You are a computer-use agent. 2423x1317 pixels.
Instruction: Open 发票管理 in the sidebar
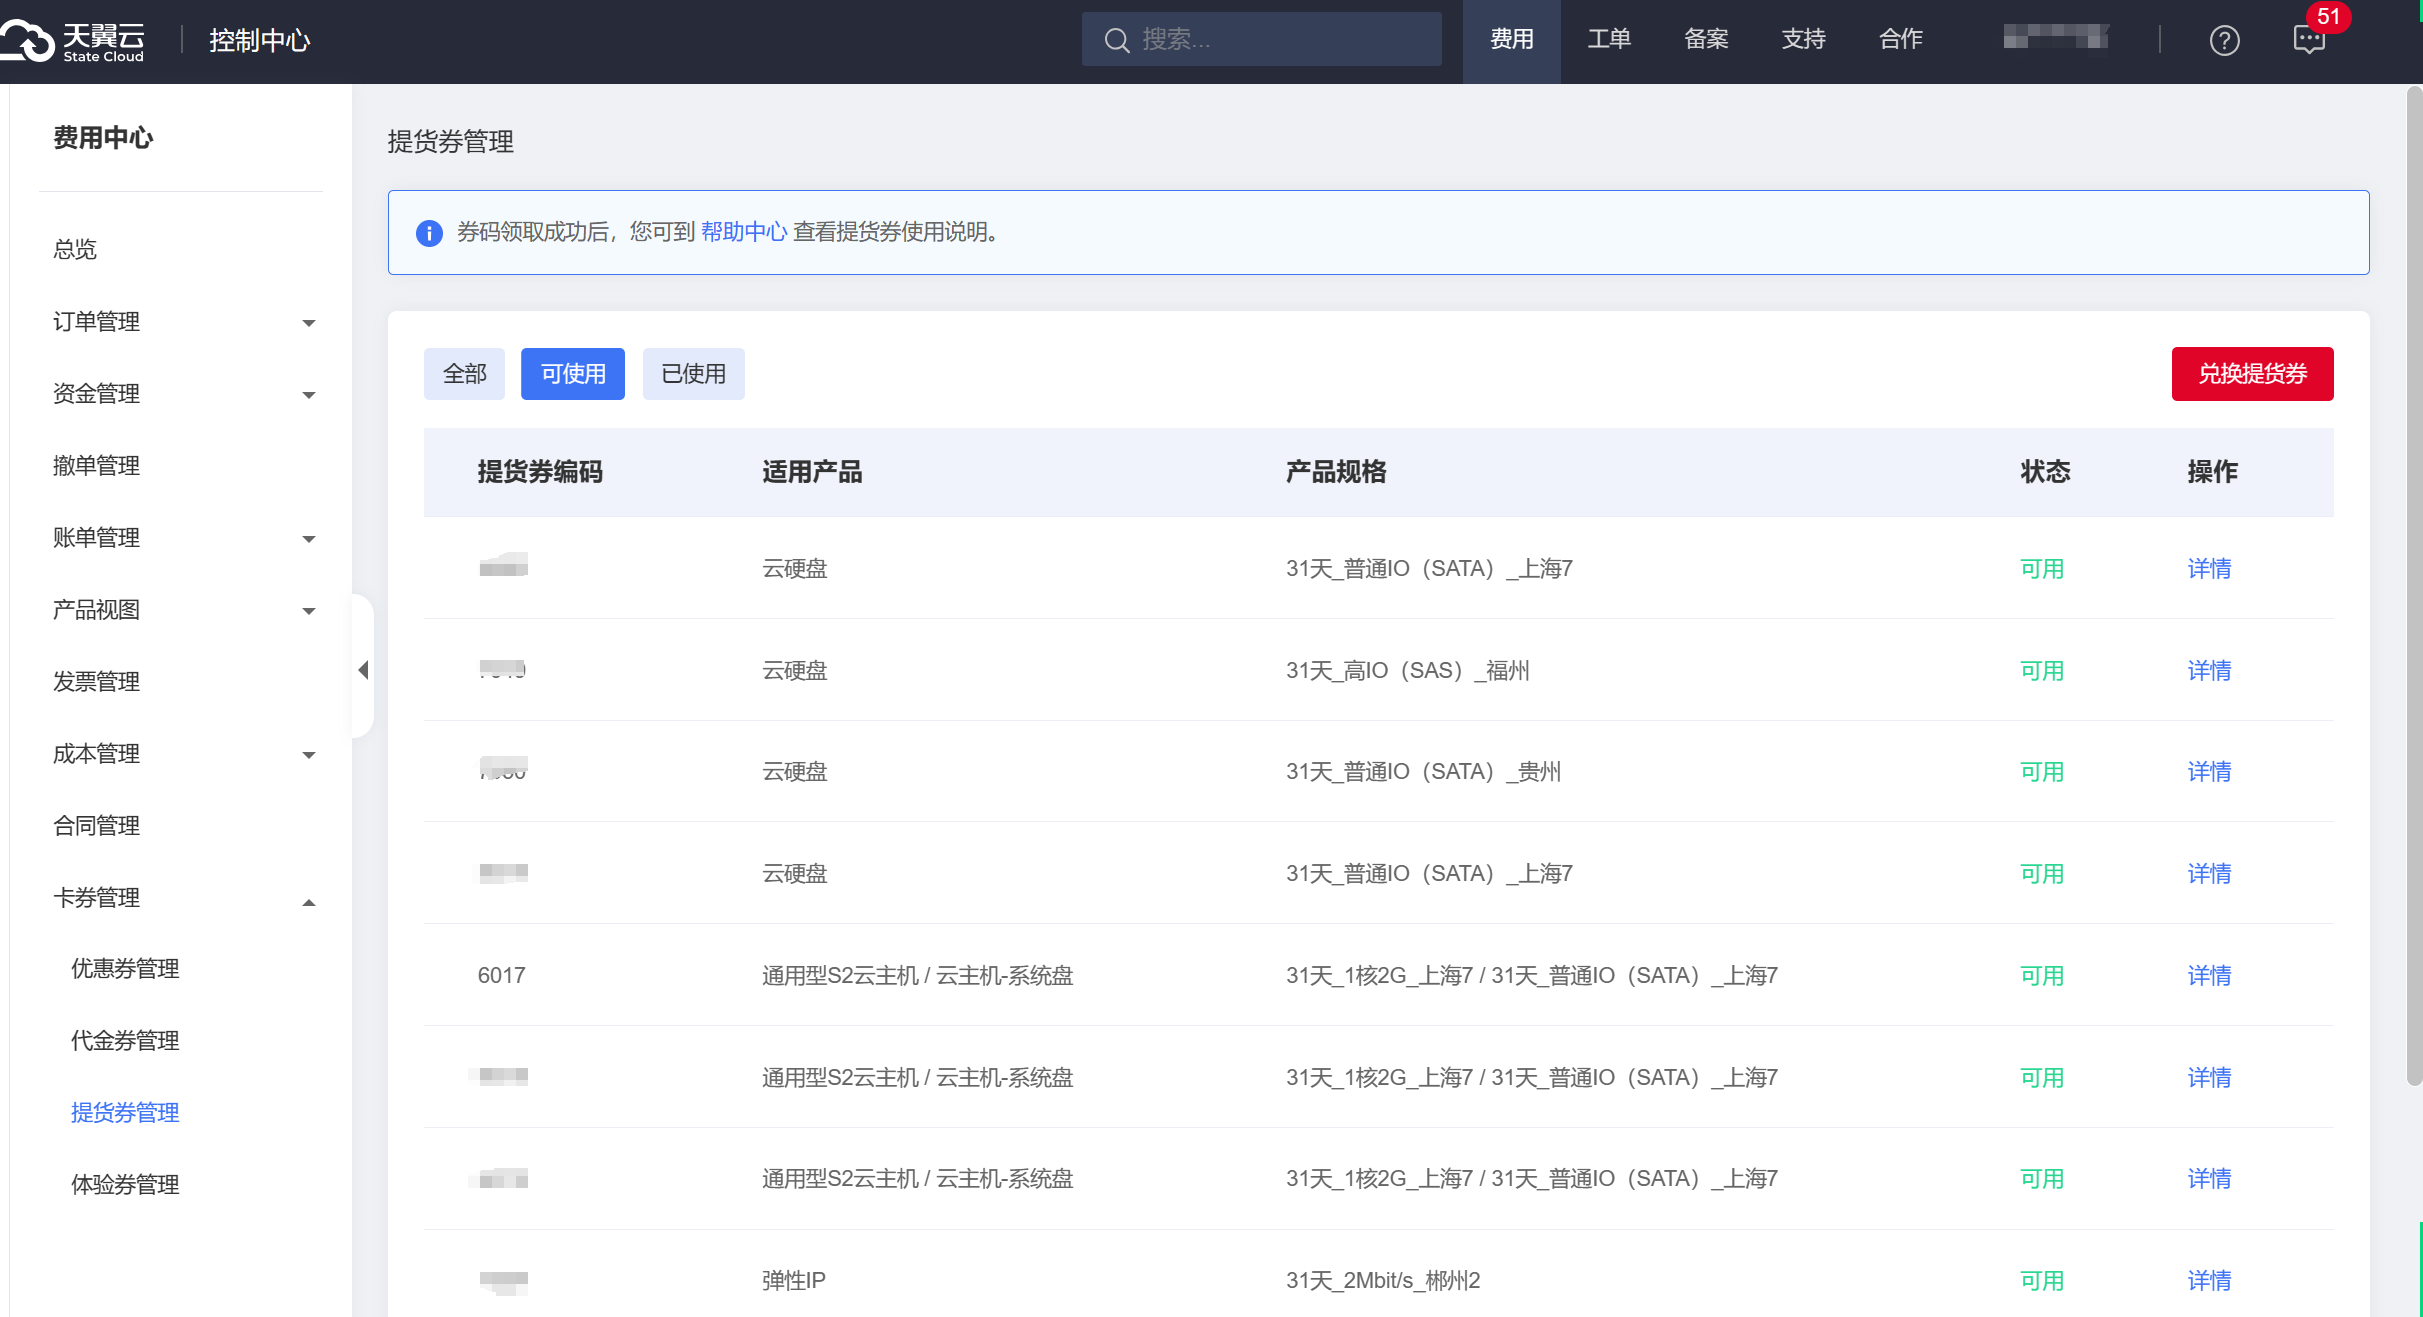click(x=96, y=682)
